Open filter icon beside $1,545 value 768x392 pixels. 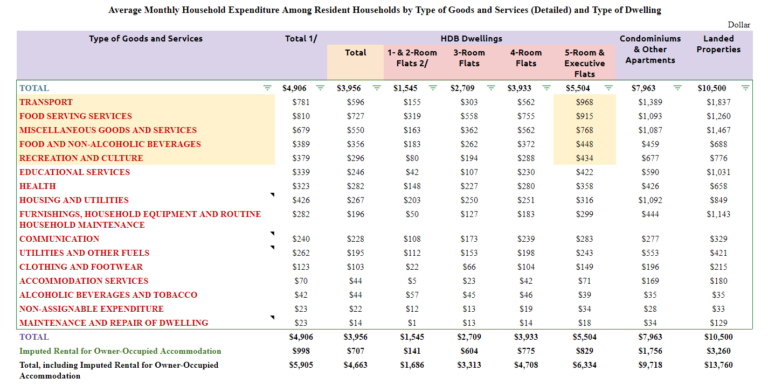433,88
